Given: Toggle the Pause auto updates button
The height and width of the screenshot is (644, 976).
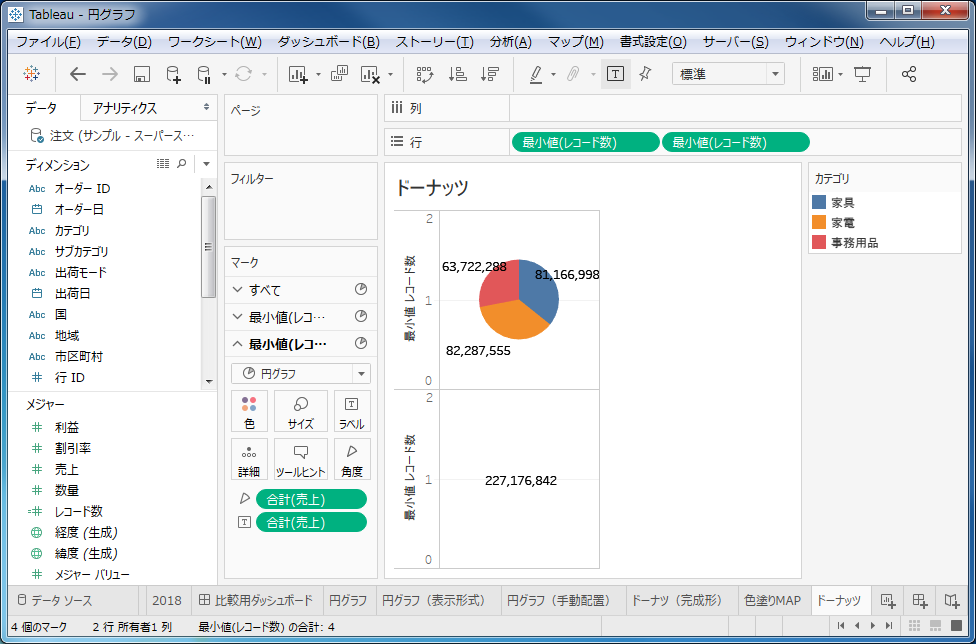Looking at the screenshot, I should click(205, 74).
